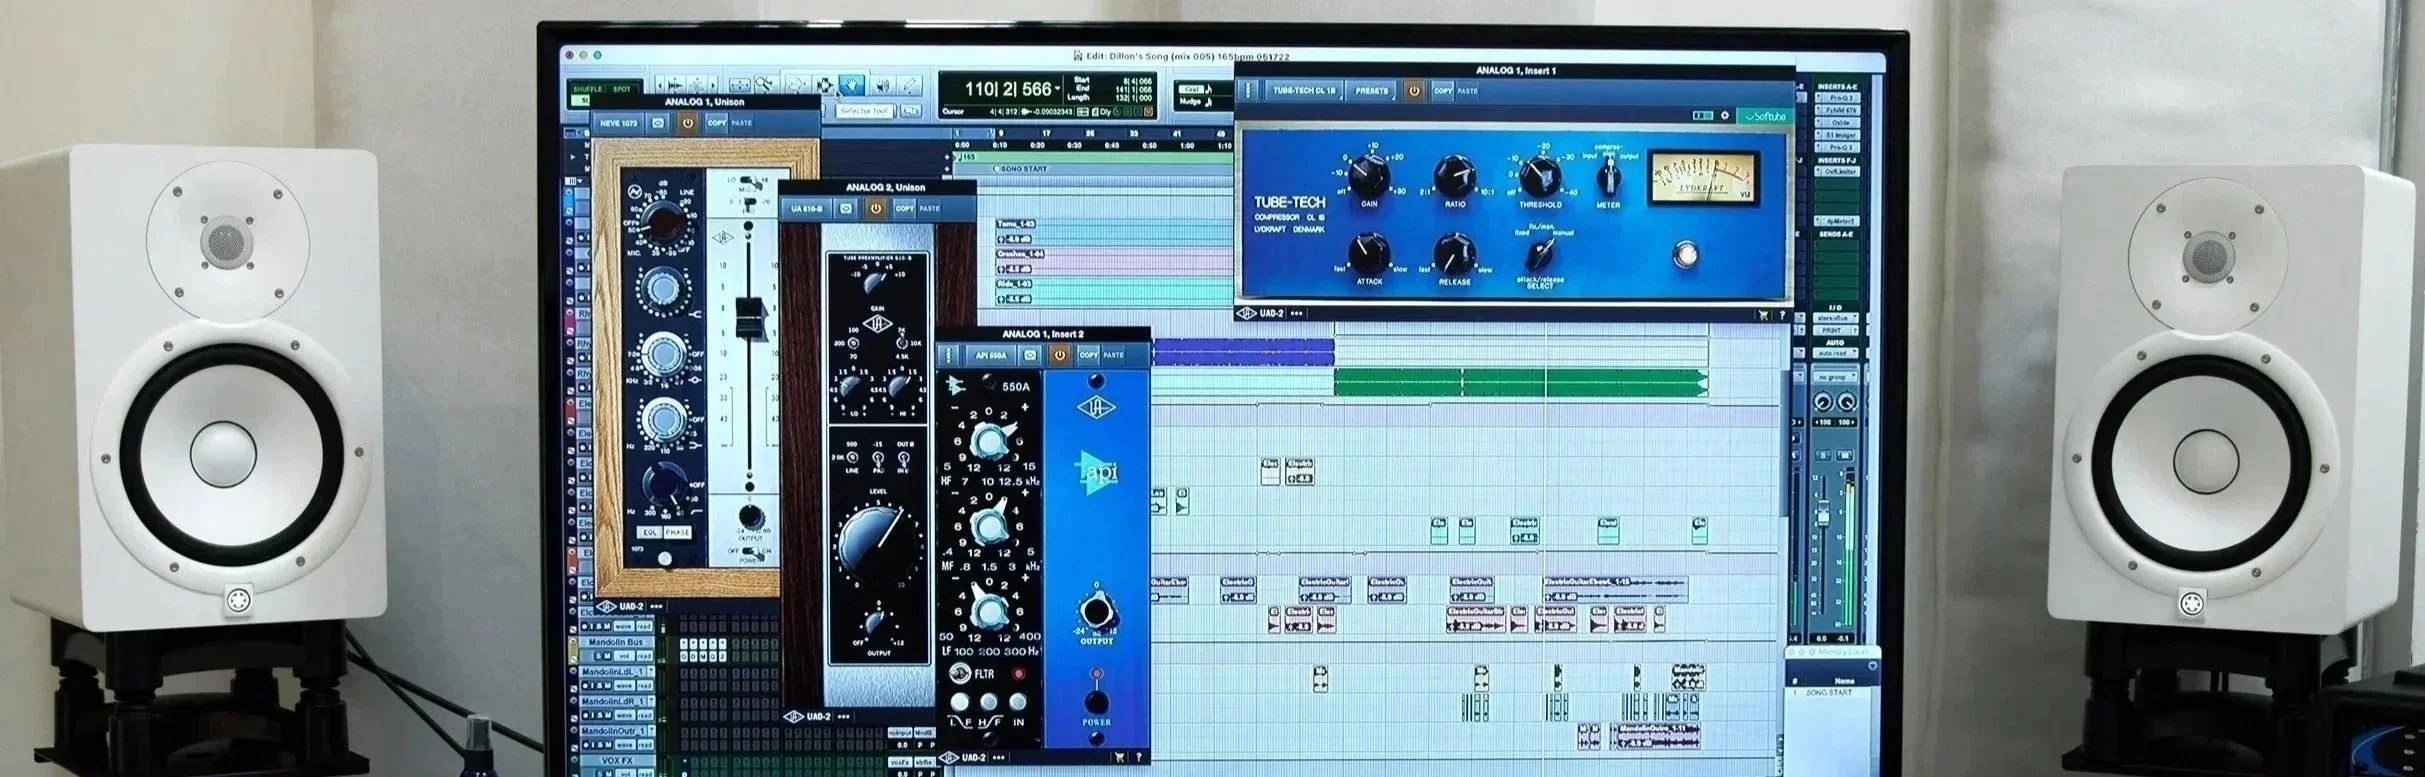This screenshot has width=2425, height=777.
Task: Open the Pro-Q 3 insert slot at top
Action: [x=1837, y=98]
